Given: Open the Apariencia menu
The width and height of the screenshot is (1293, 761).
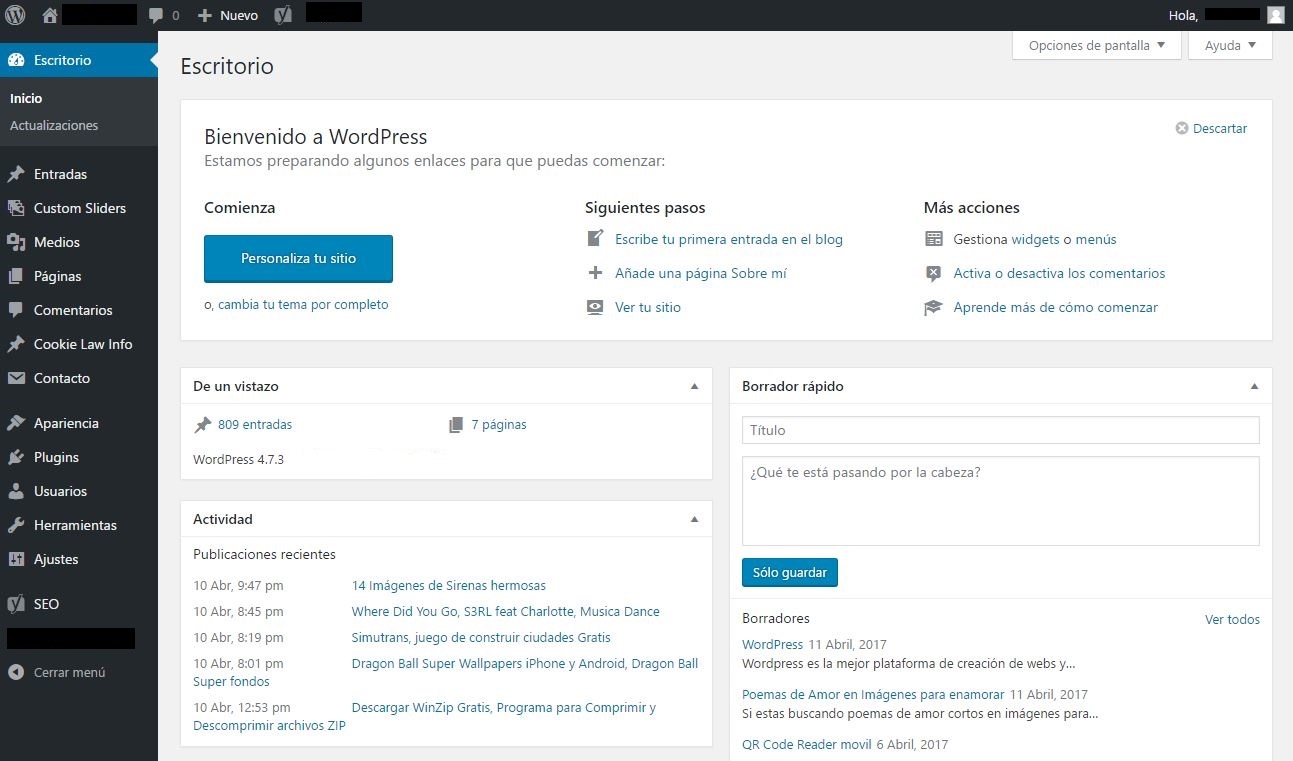Looking at the screenshot, I should click(x=79, y=423).
